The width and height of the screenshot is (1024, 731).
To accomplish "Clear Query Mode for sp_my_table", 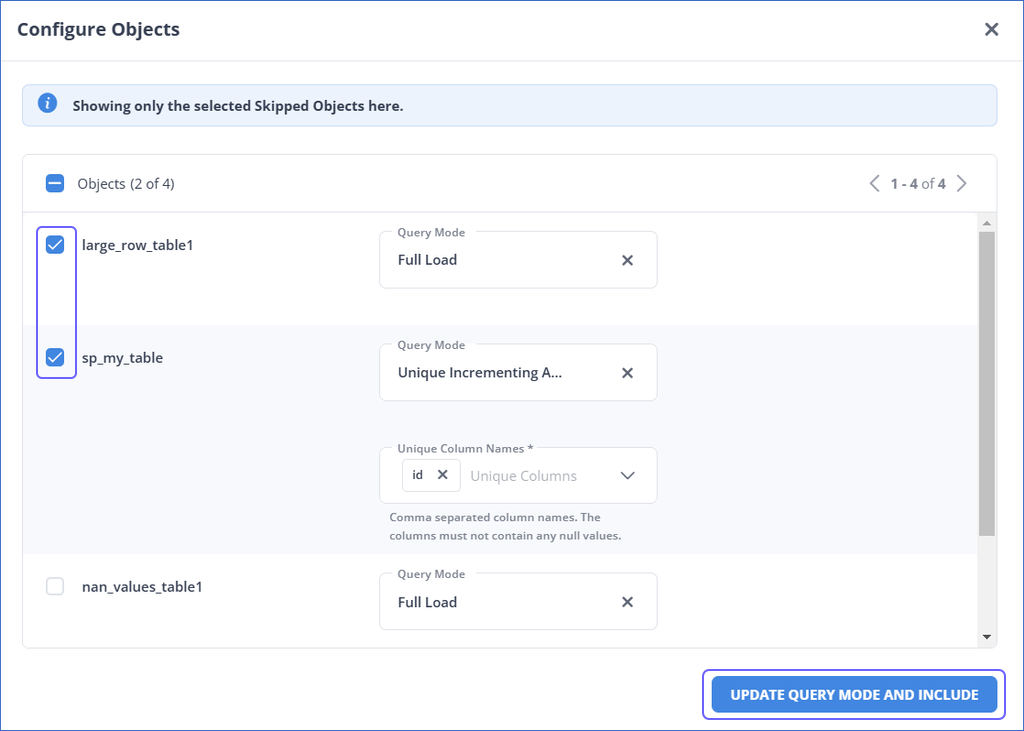I will [x=627, y=373].
